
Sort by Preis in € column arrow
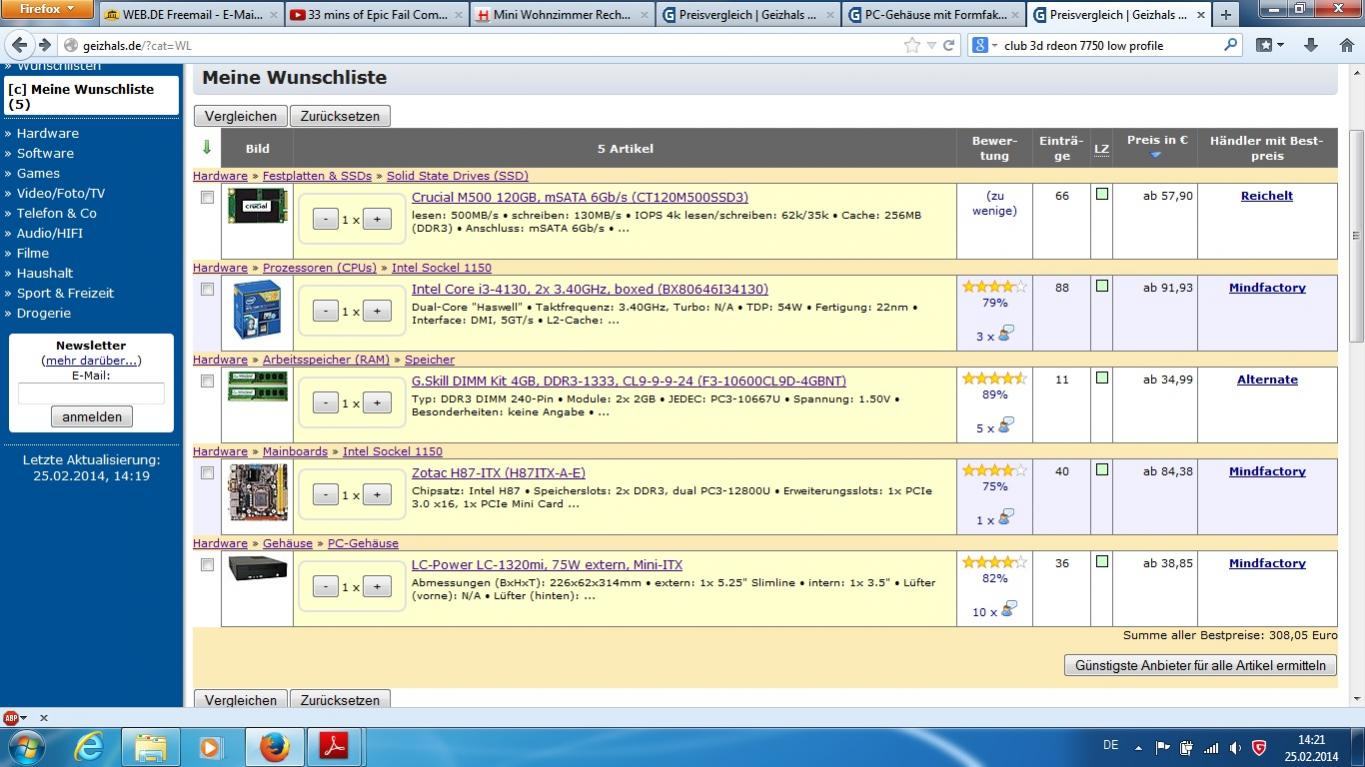tap(1156, 156)
